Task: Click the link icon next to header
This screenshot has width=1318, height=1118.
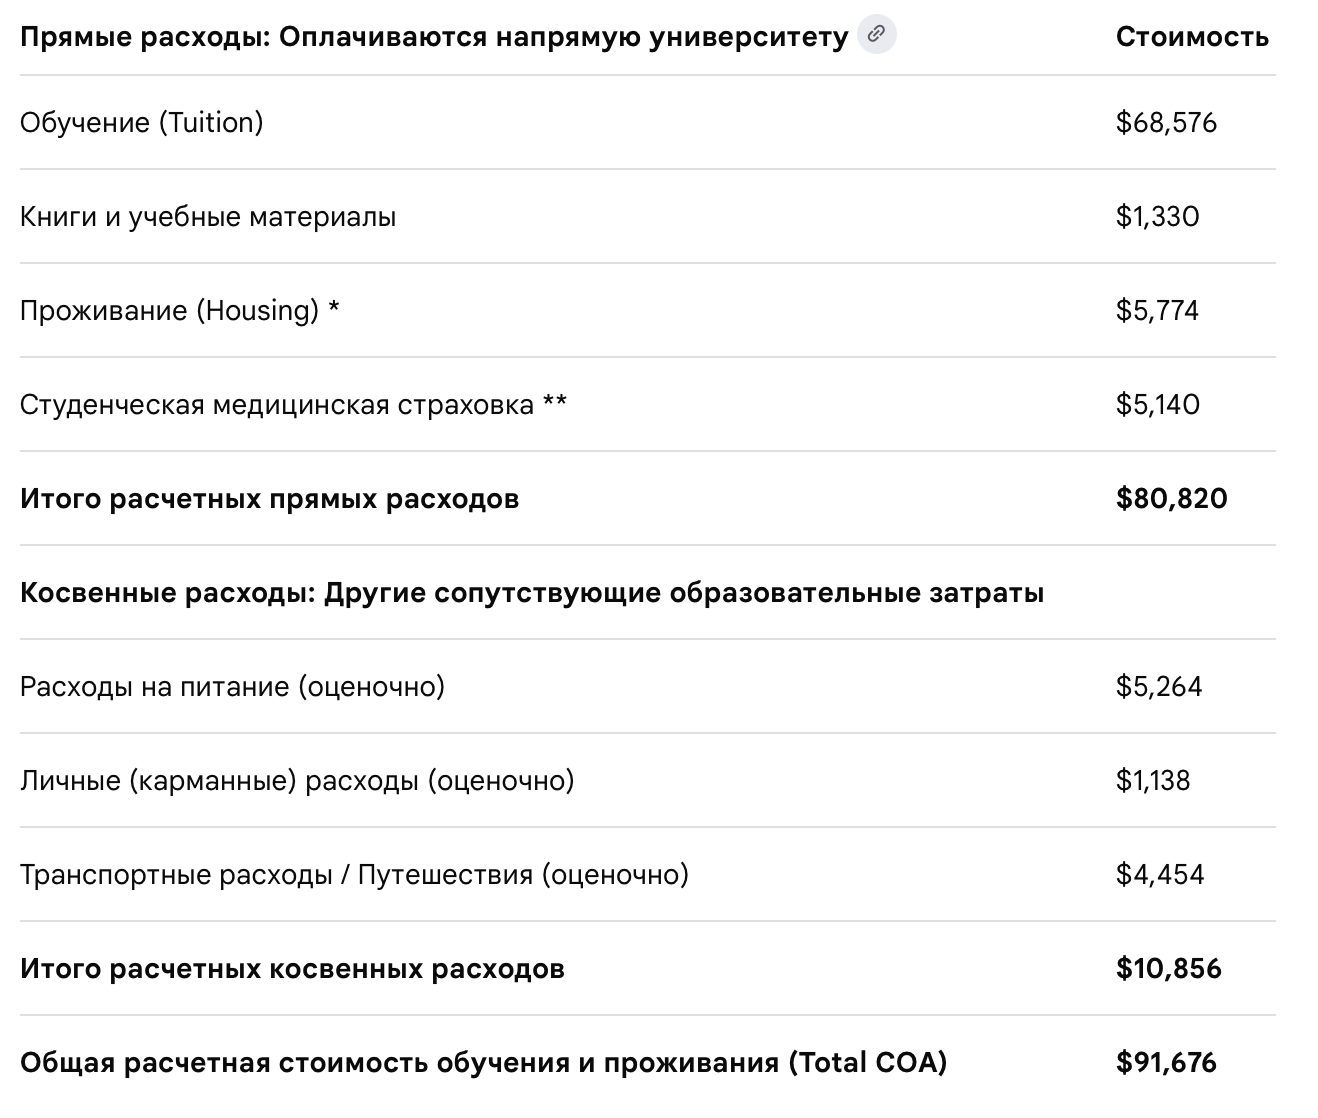Action: (877, 34)
